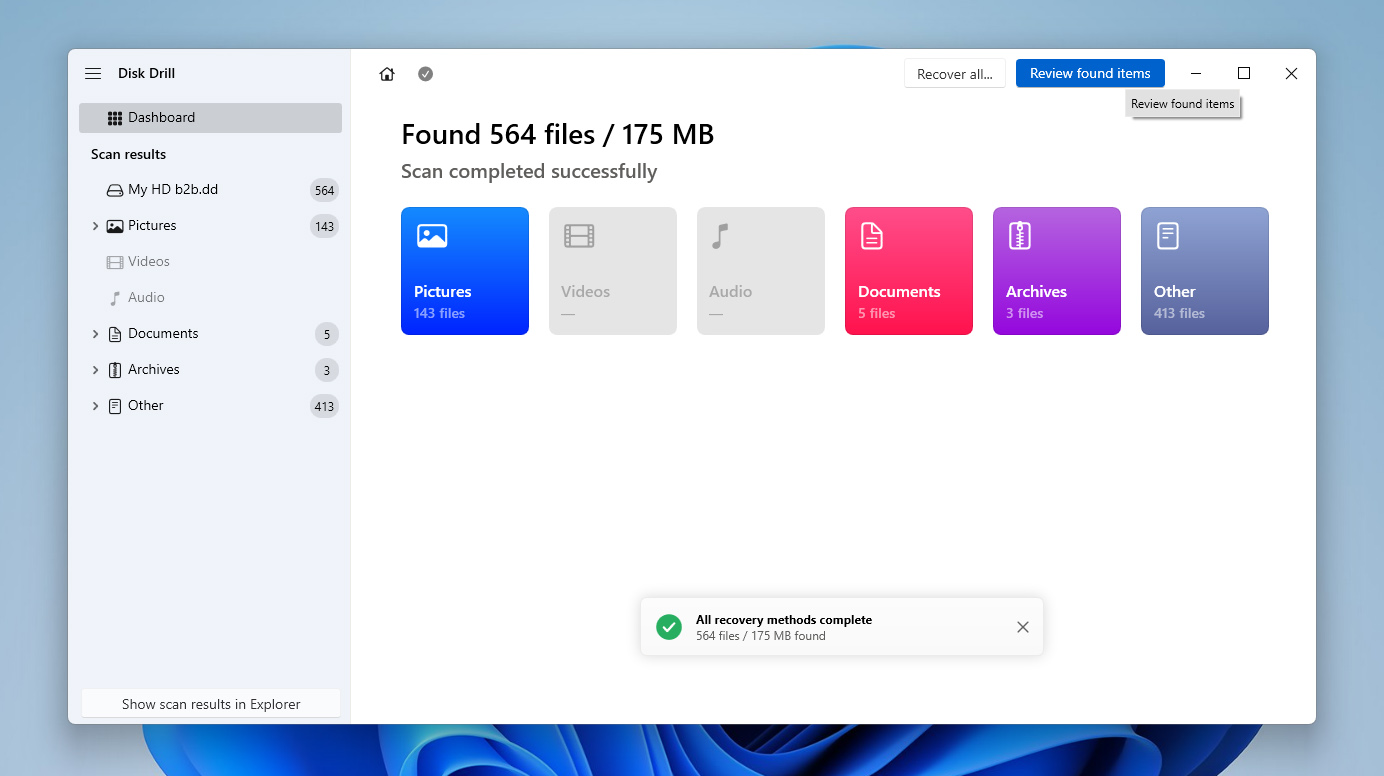
Task: Open My HD b2b.dd scan result
Action: coord(210,190)
